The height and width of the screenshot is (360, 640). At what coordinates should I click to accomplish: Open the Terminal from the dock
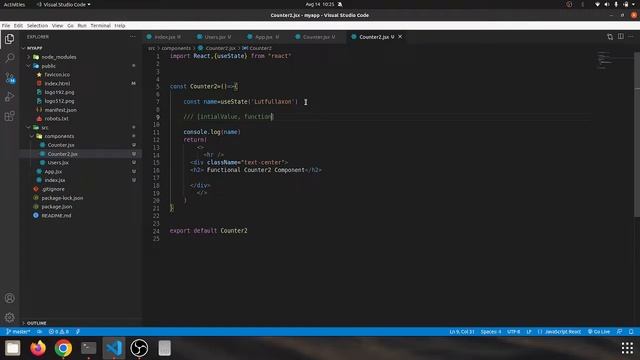pyautogui.click(x=89, y=348)
